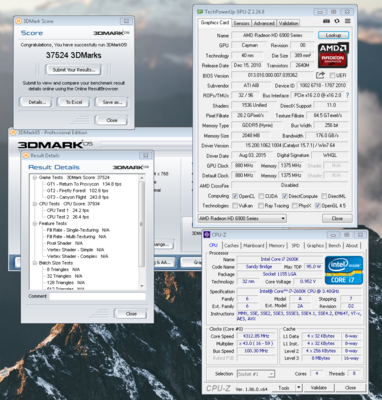Open the CPU-Z SPD tab
The width and height of the screenshot is (382, 400).
pyautogui.click(x=295, y=245)
